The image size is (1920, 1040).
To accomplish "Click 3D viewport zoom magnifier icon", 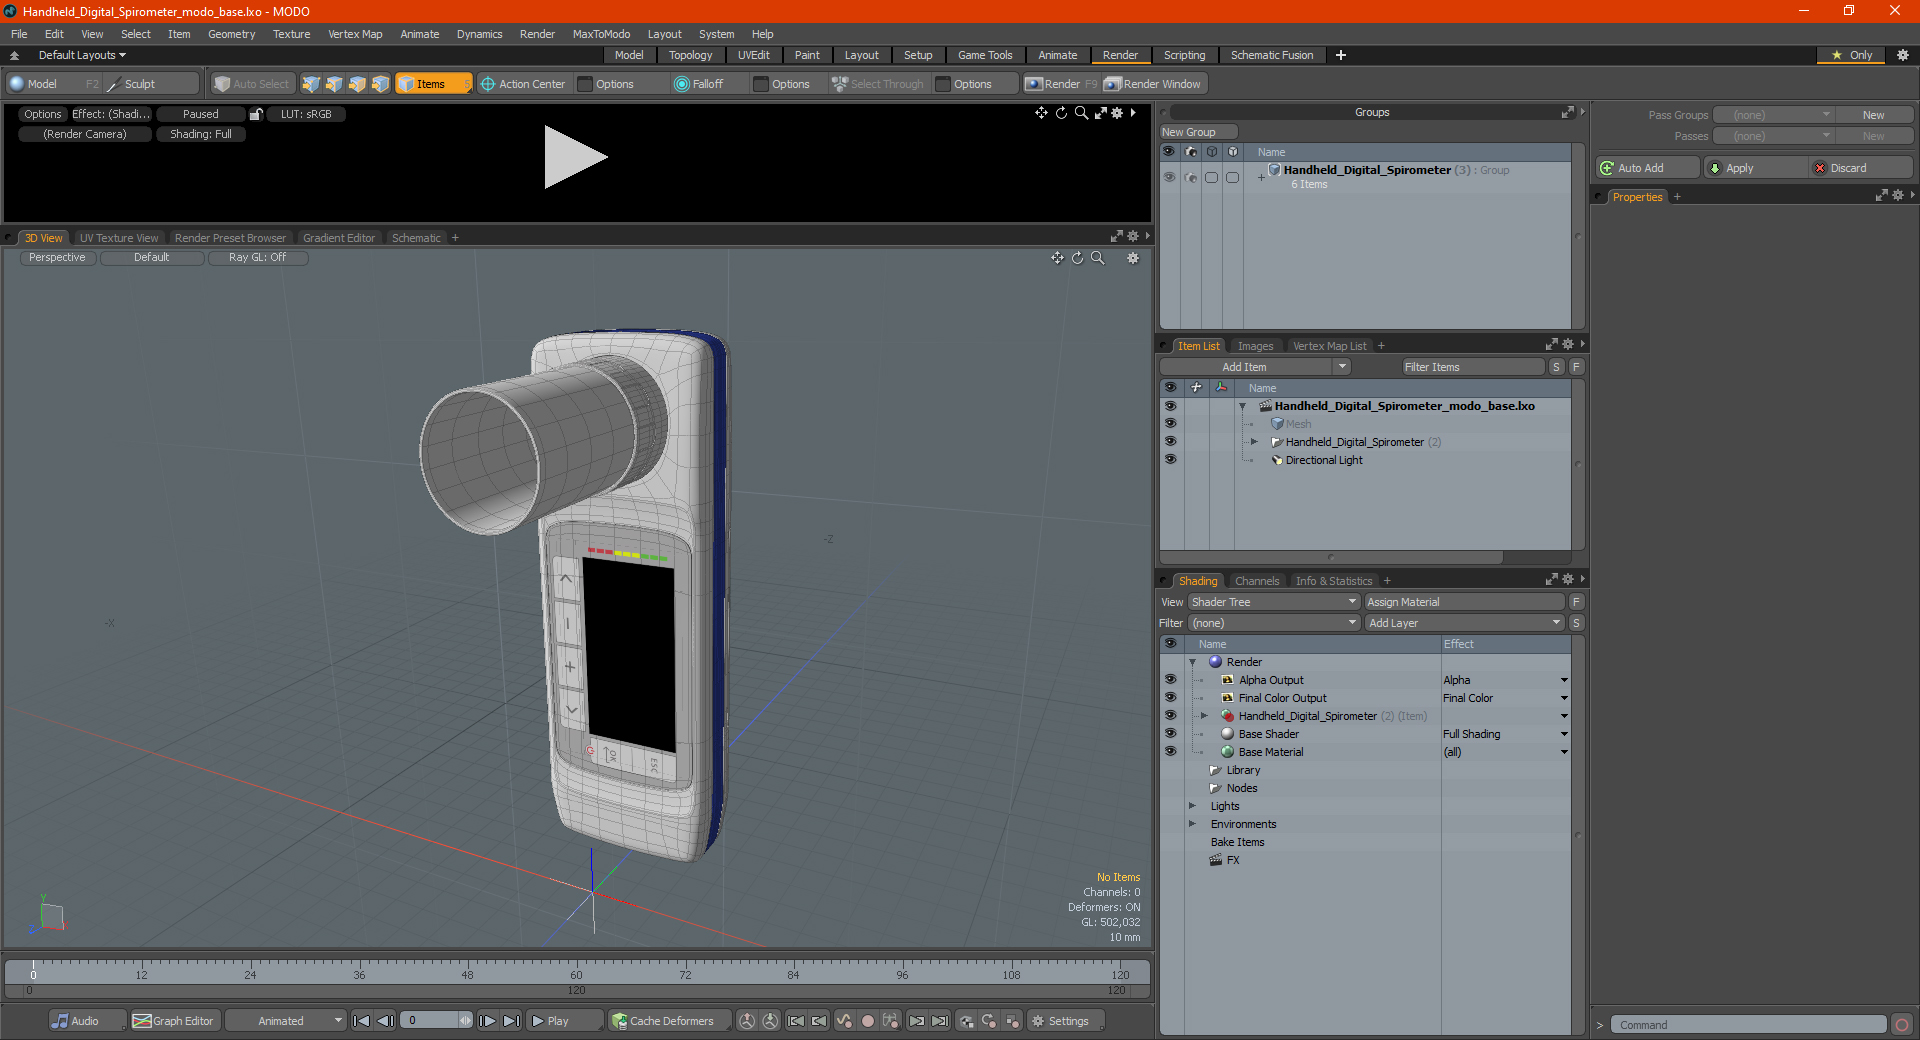I will [1097, 258].
